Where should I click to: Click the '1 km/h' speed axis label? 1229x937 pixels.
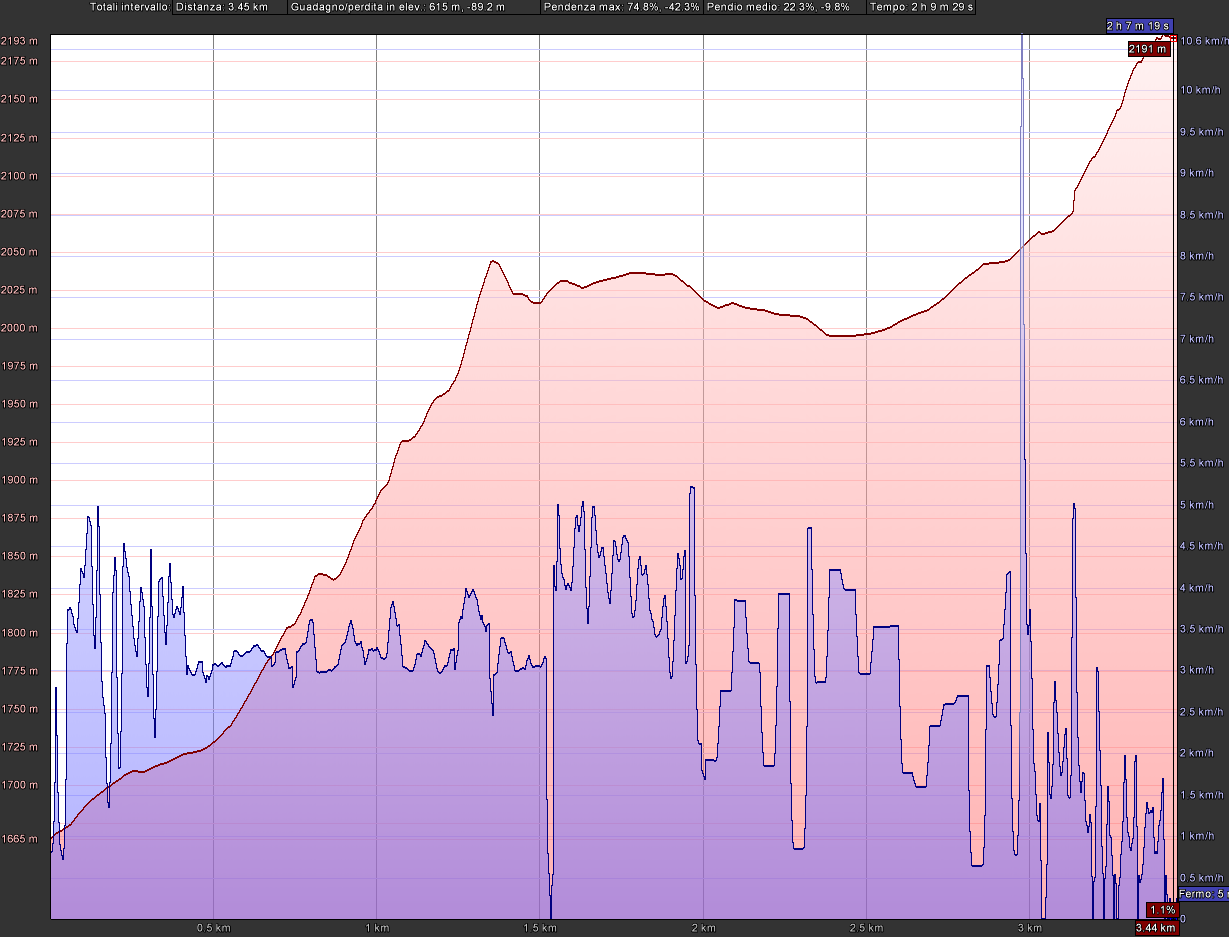coord(1200,836)
